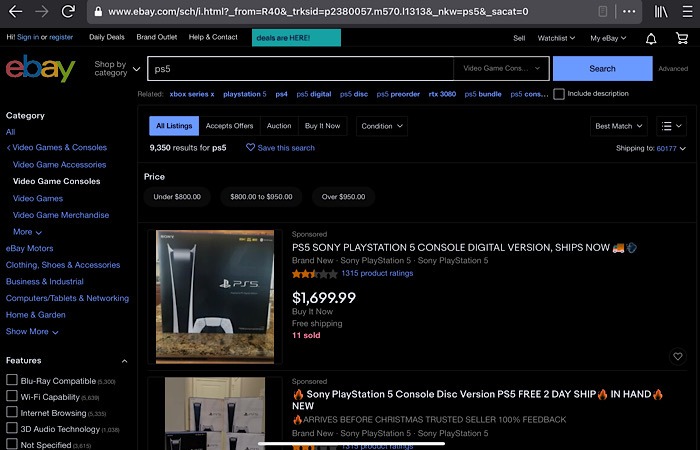Viewport: 700px width, 450px height.
Task: Enable the Include description checkbox
Action: tap(559, 93)
